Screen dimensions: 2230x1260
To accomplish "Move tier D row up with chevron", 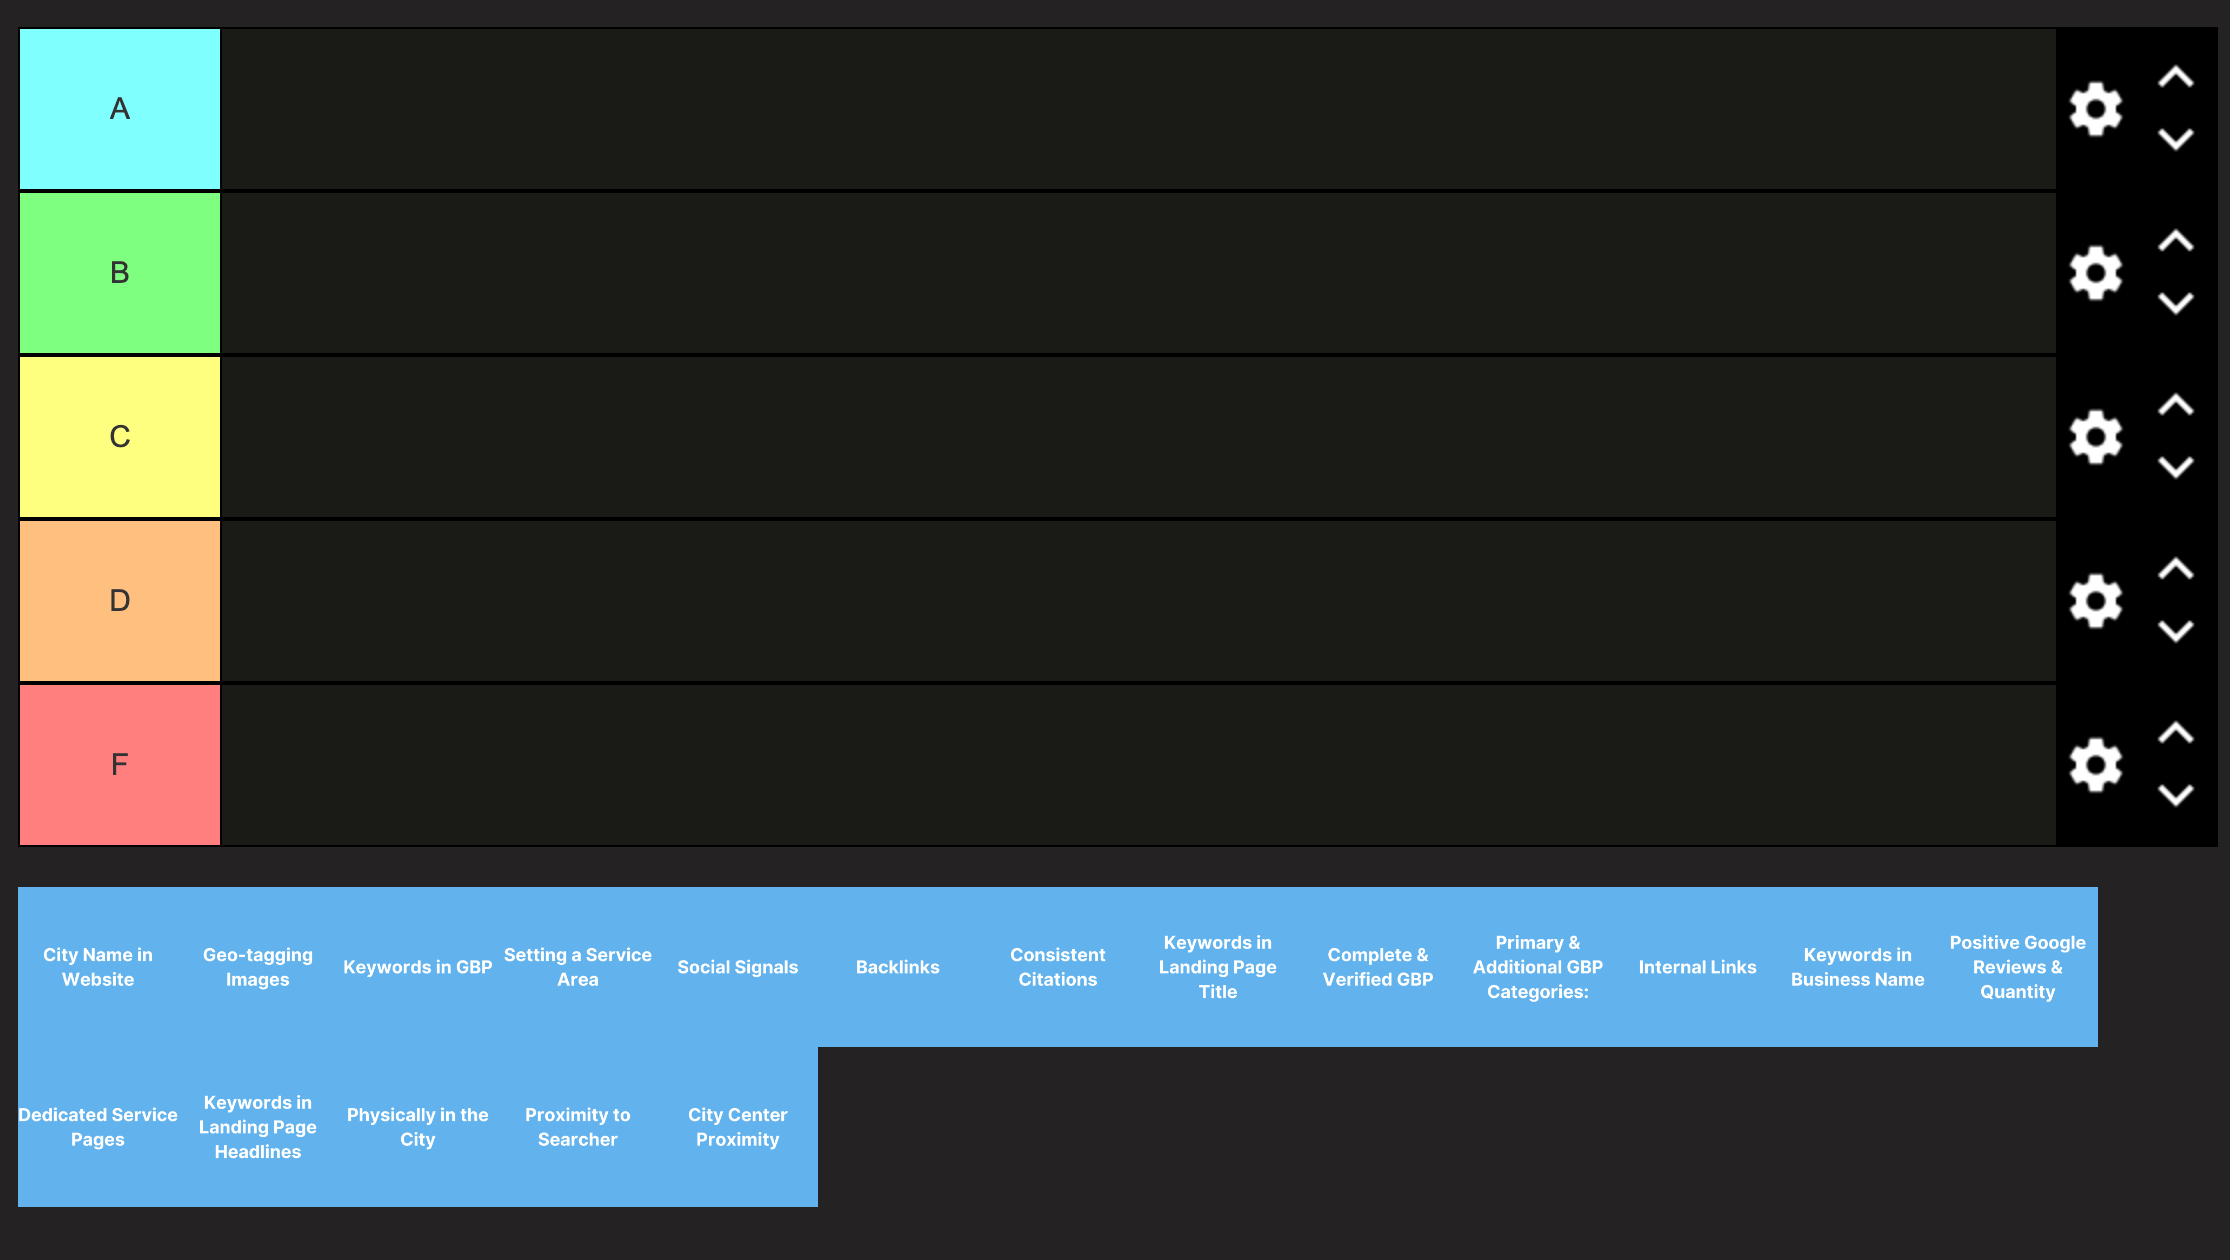I will pos(2175,570).
